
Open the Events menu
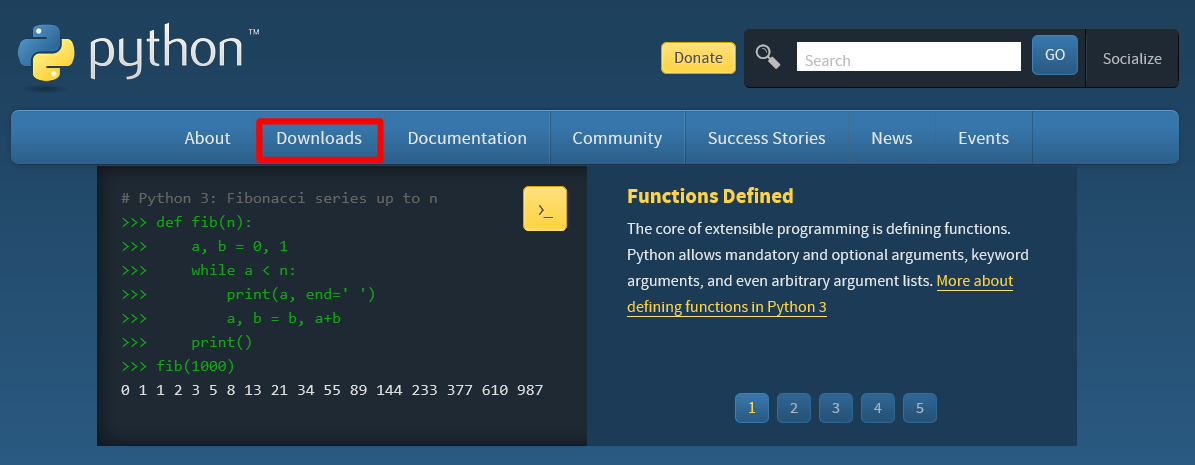[x=983, y=138]
